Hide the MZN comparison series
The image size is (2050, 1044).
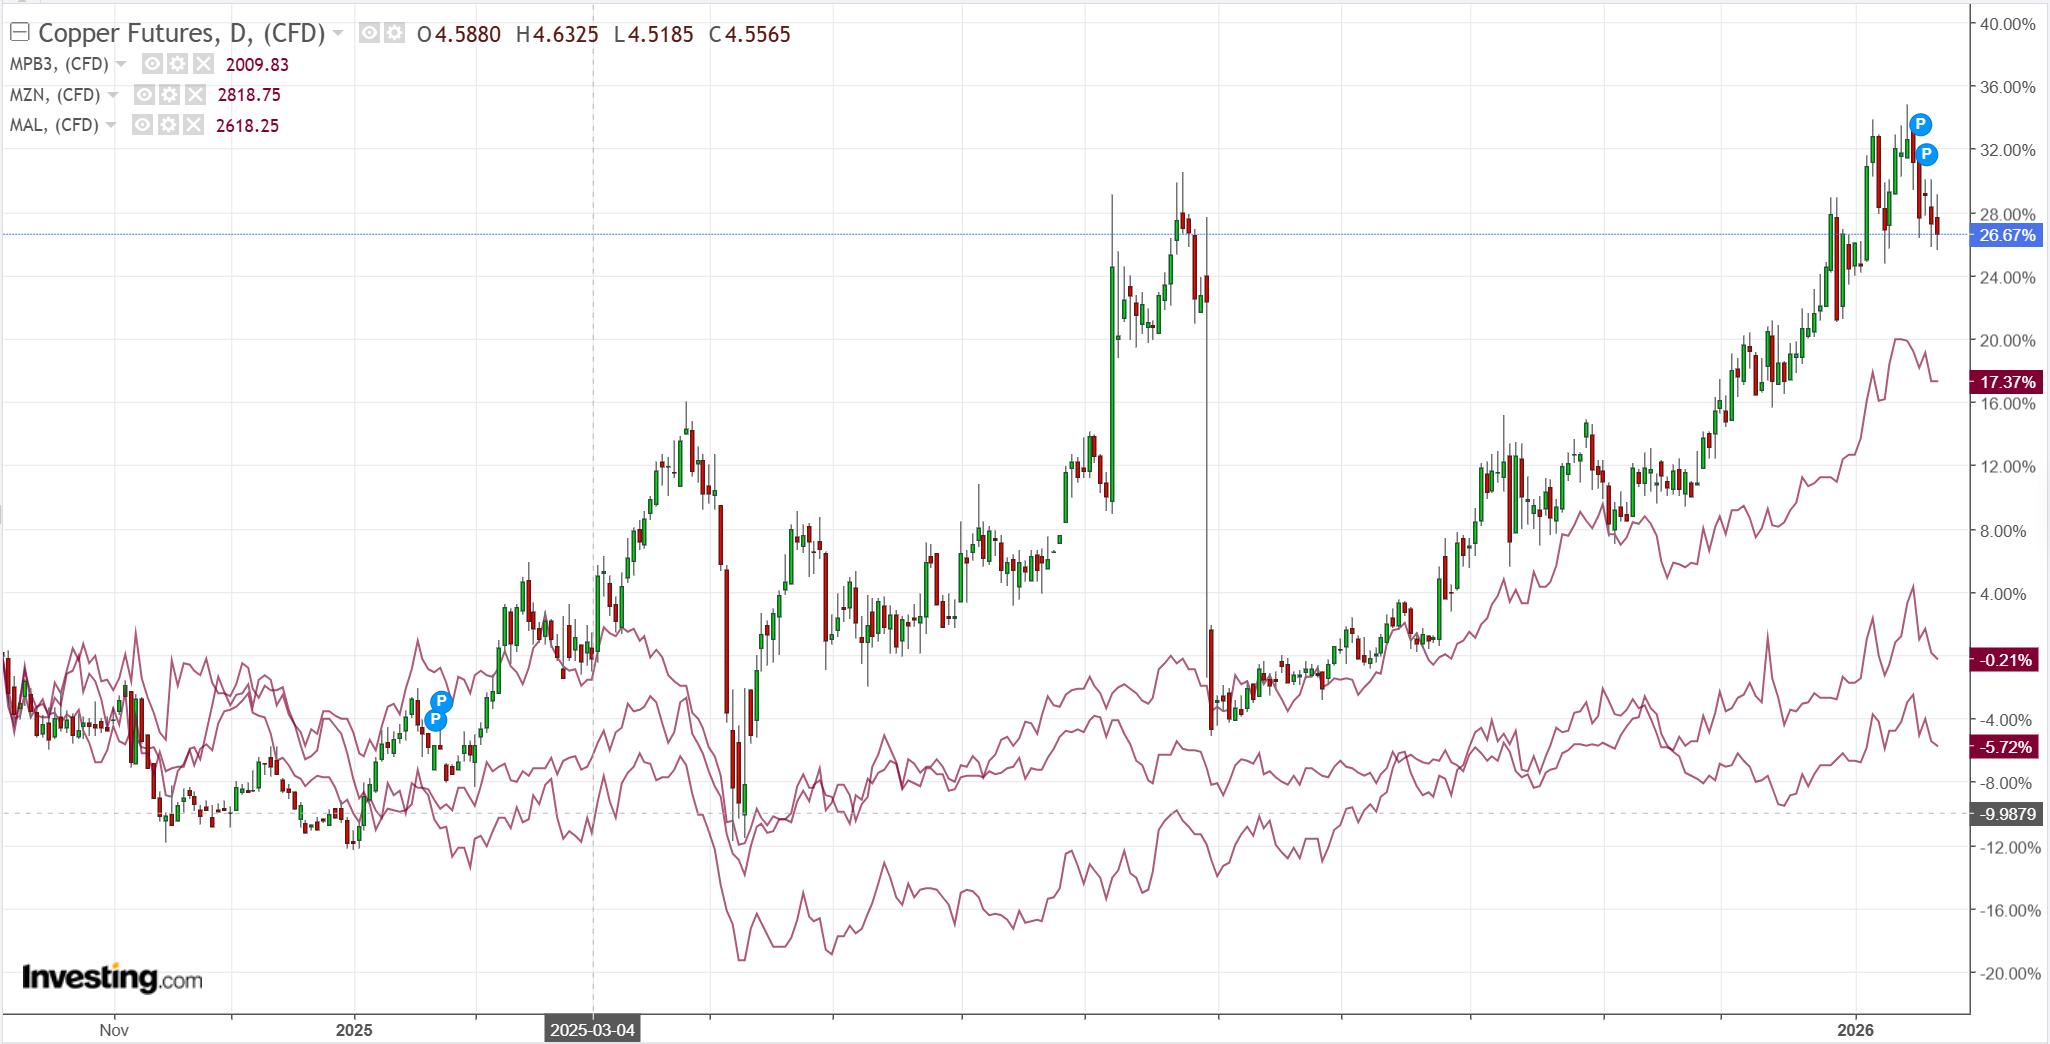[x=144, y=95]
